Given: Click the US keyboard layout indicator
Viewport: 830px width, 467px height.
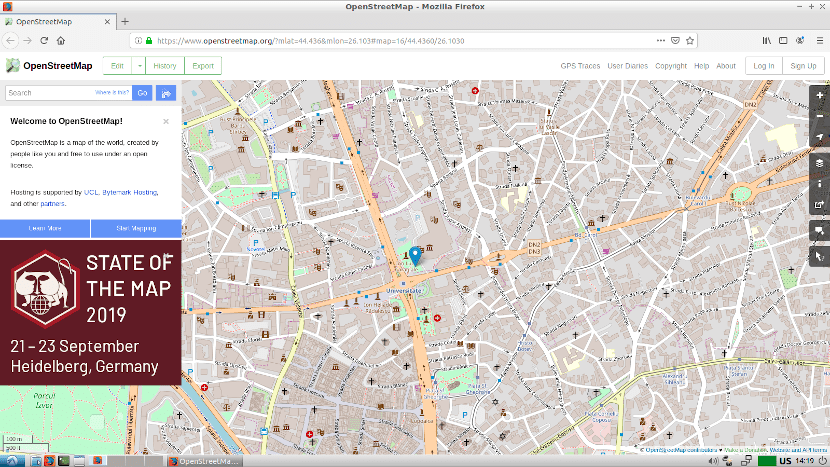Looking at the screenshot, I should (785, 461).
